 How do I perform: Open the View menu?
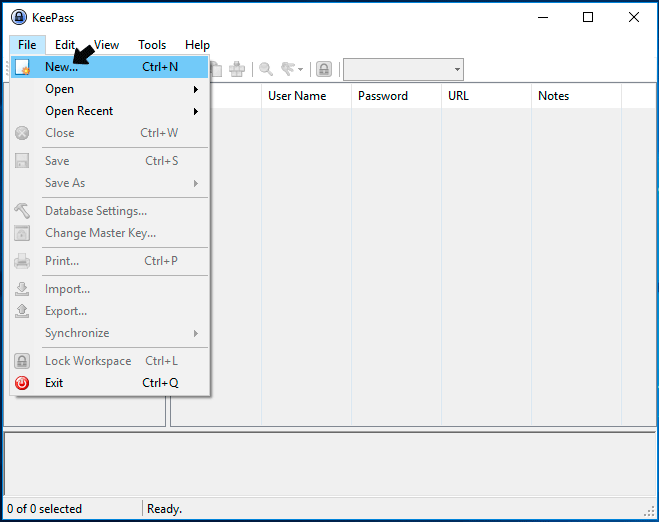coord(106,45)
